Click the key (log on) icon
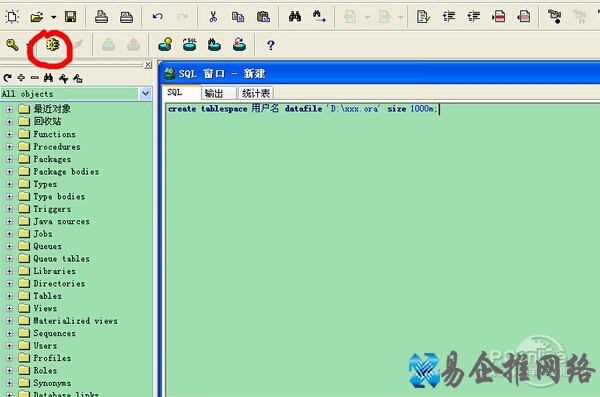The image size is (600, 397). point(12,45)
